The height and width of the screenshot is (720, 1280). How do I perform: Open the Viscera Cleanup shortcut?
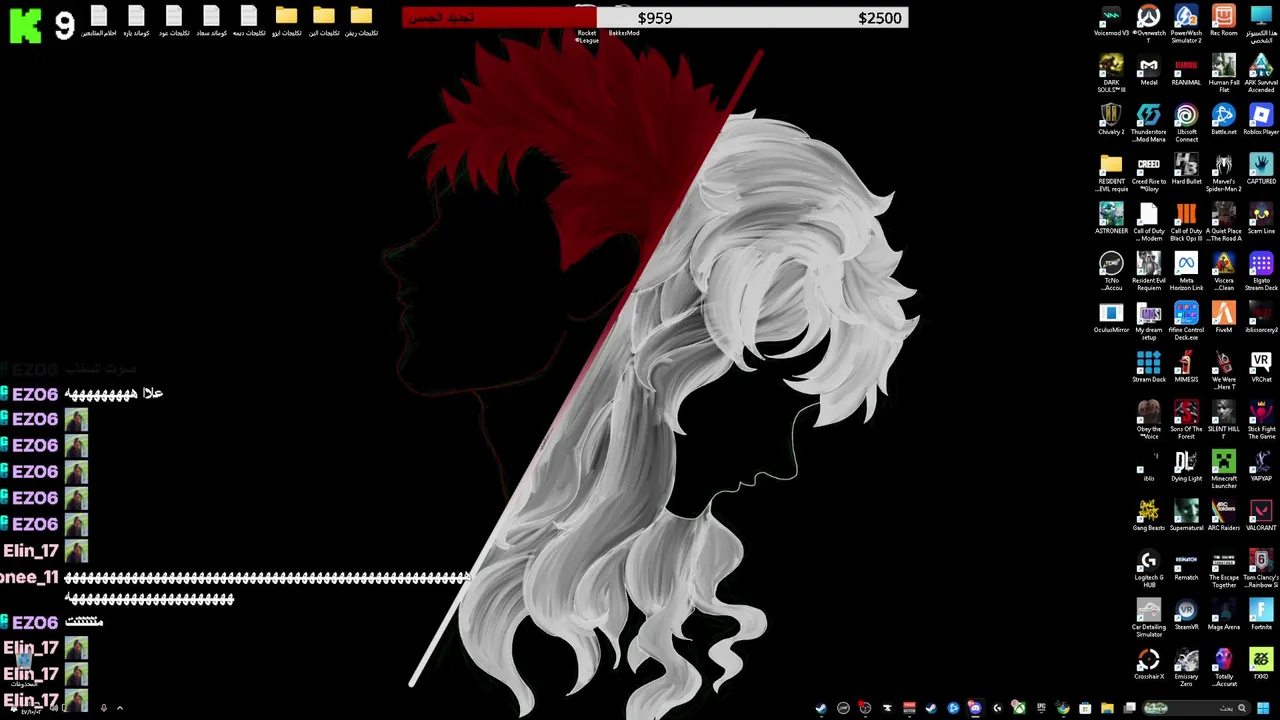click(1223, 271)
